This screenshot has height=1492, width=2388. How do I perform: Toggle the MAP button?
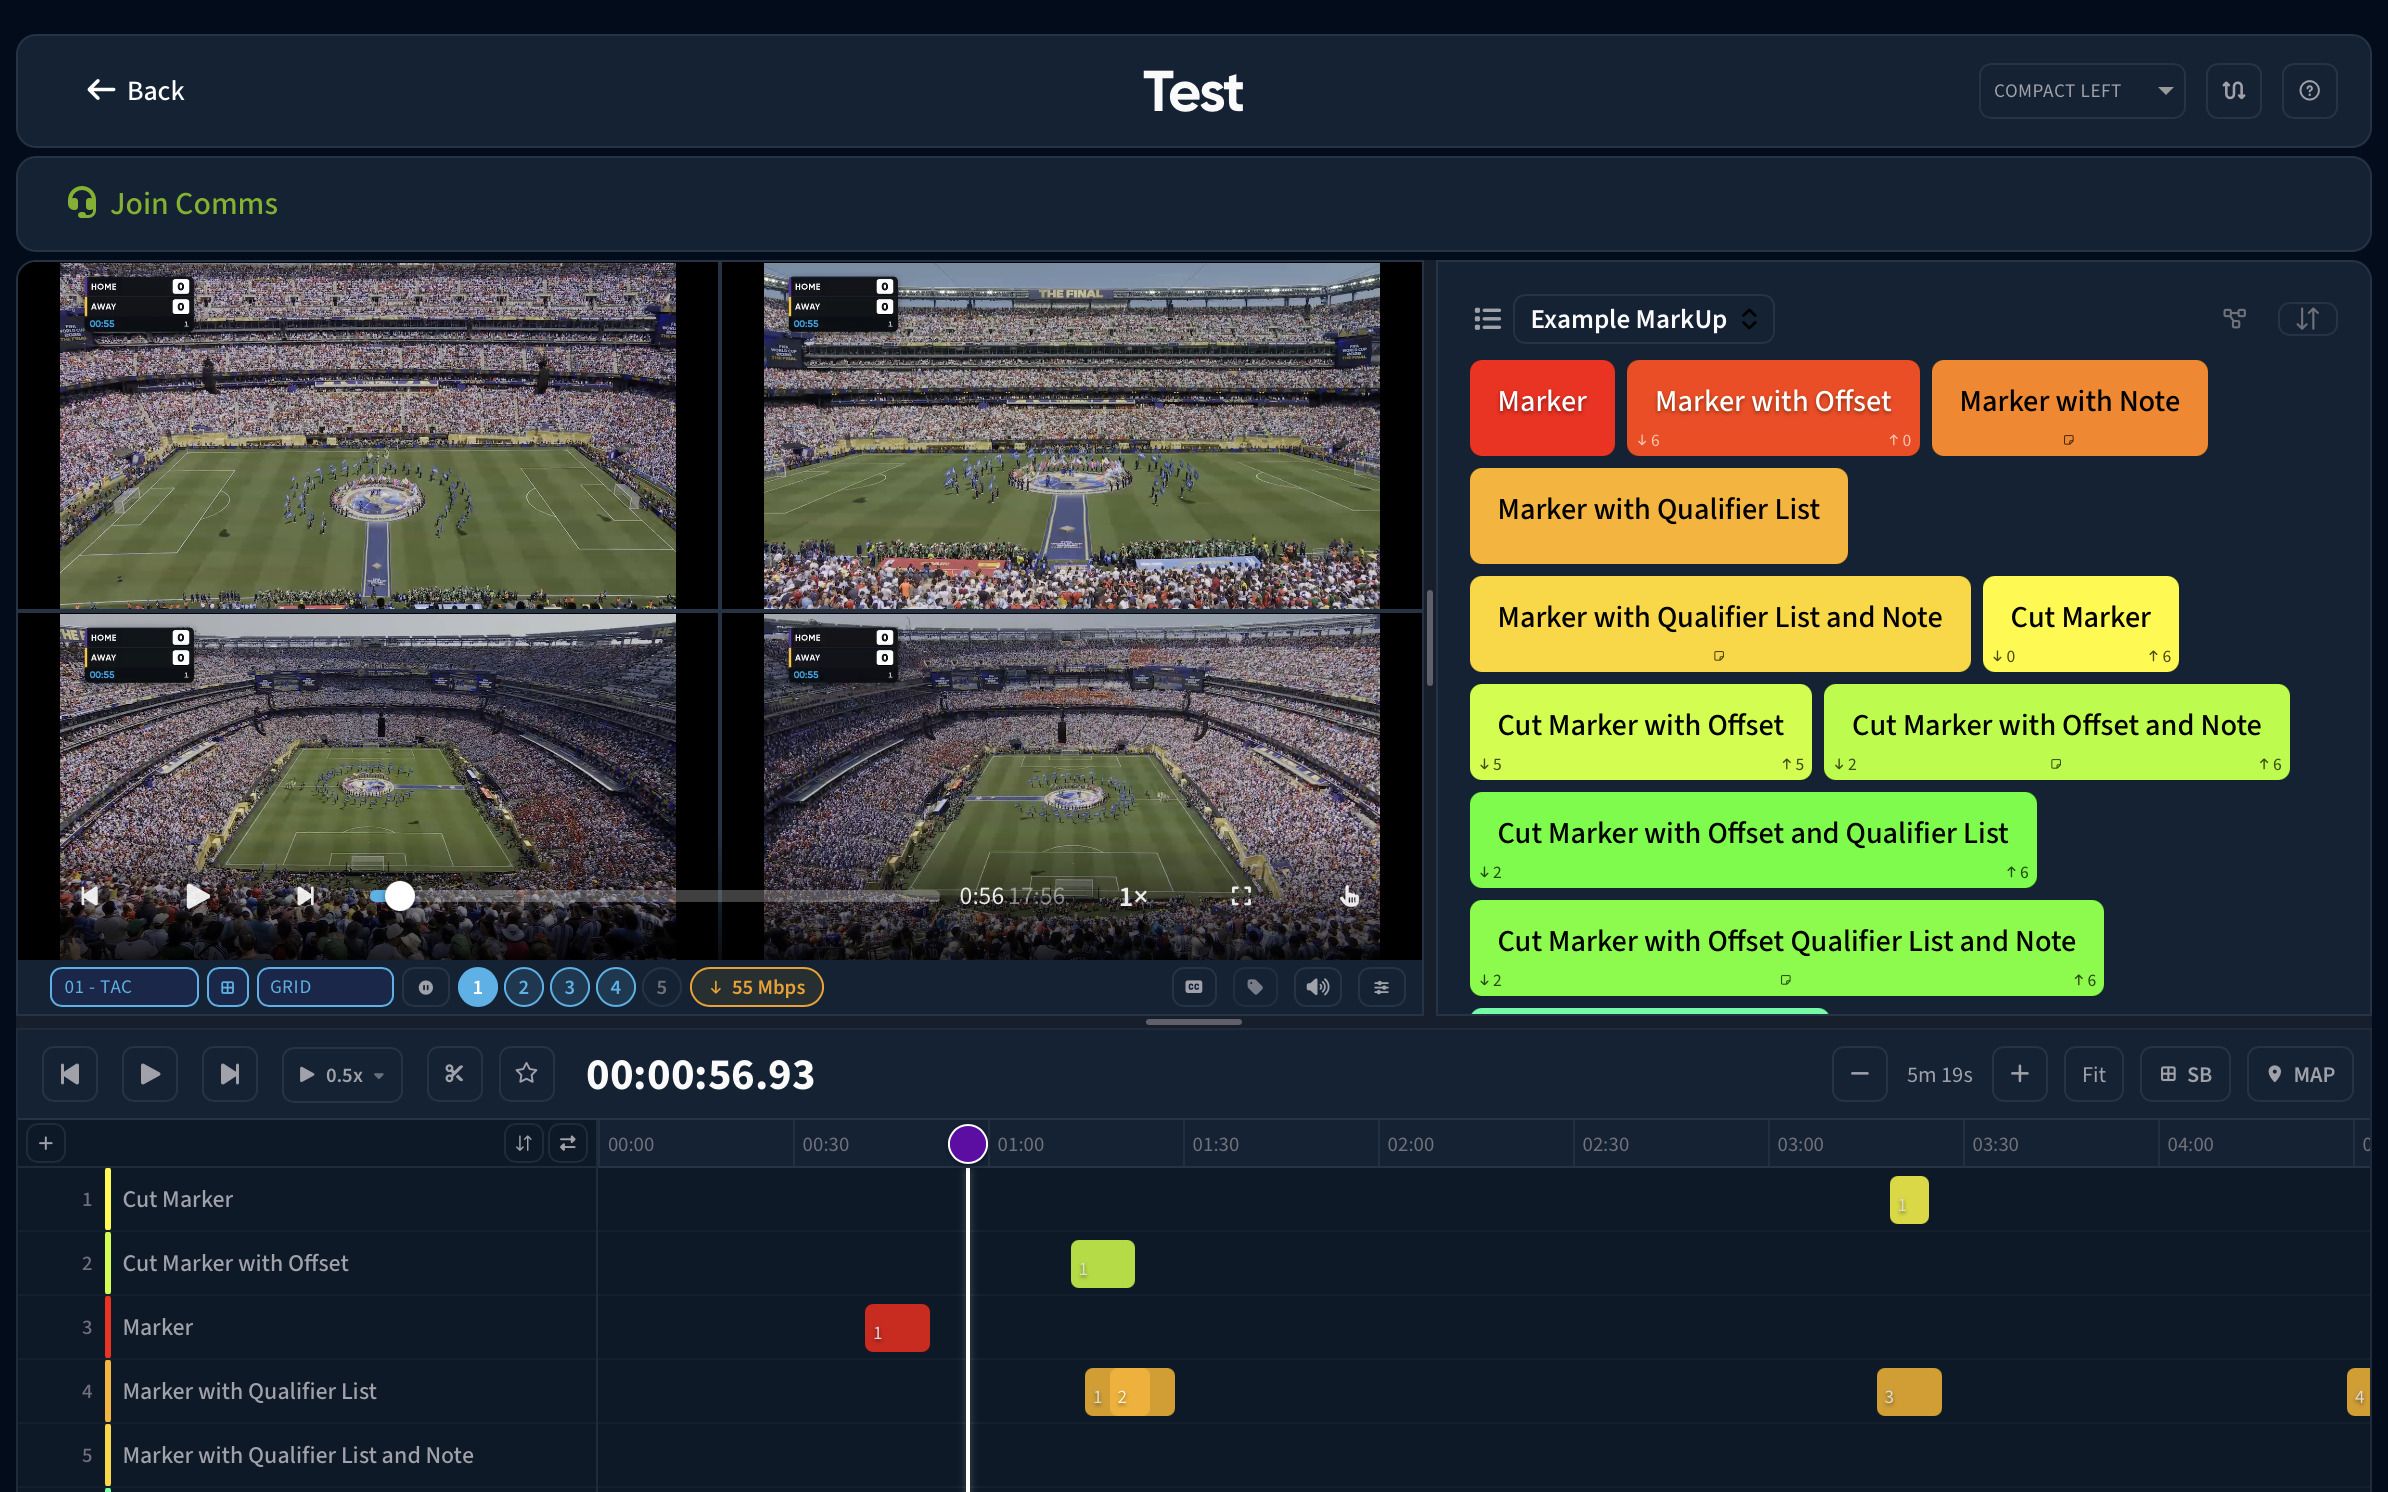coord(2300,1074)
